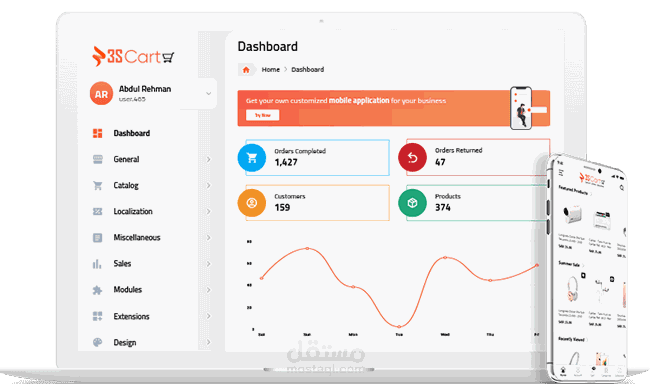Expand the Localization submenu chevron
653x384 pixels.
pyautogui.click(x=209, y=212)
